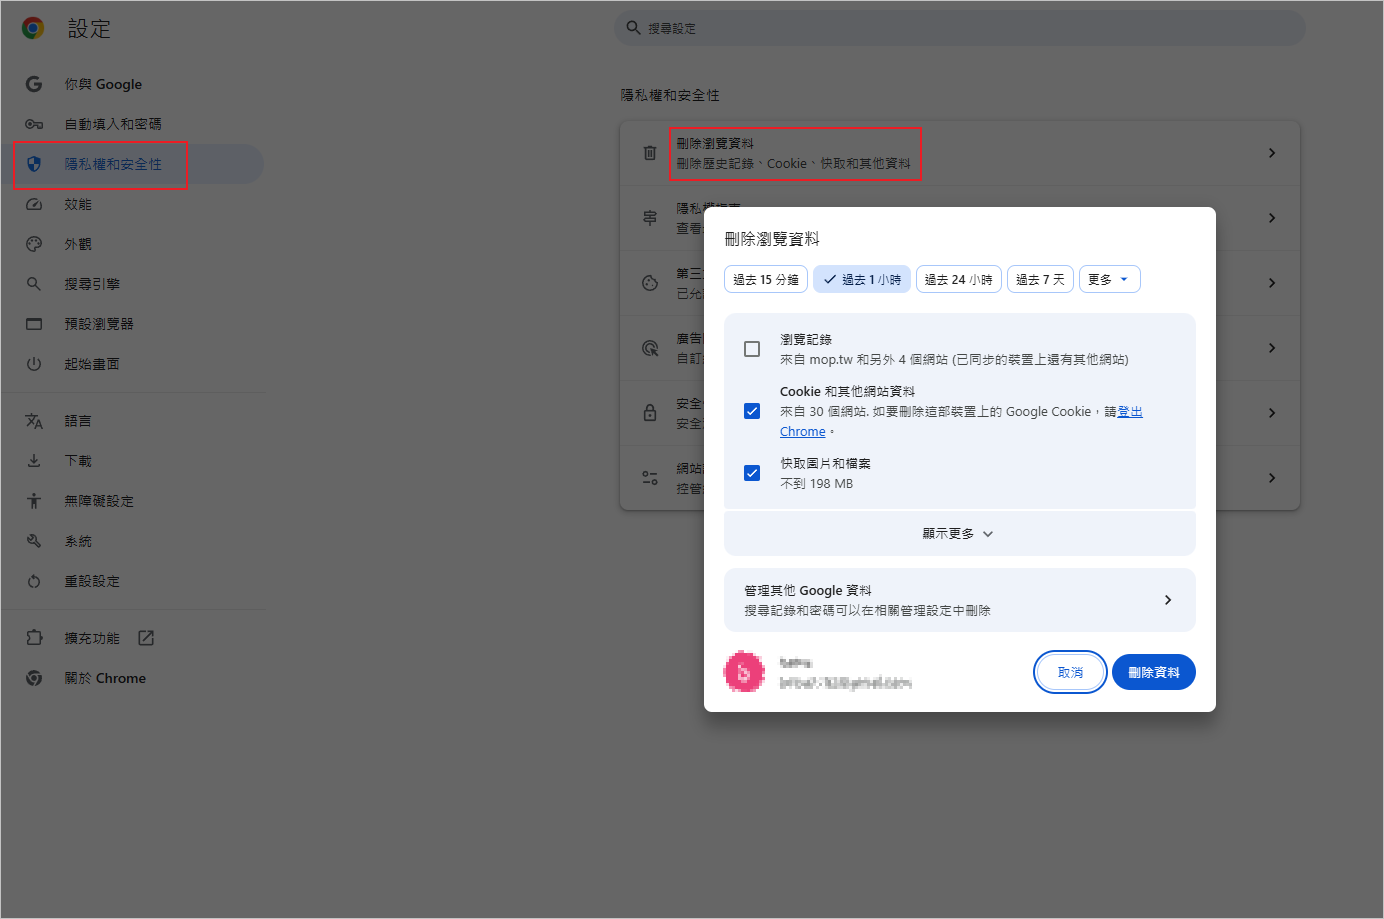Uncheck 快取圖片和檔案 checkbox
The height and width of the screenshot is (919, 1384).
point(752,473)
